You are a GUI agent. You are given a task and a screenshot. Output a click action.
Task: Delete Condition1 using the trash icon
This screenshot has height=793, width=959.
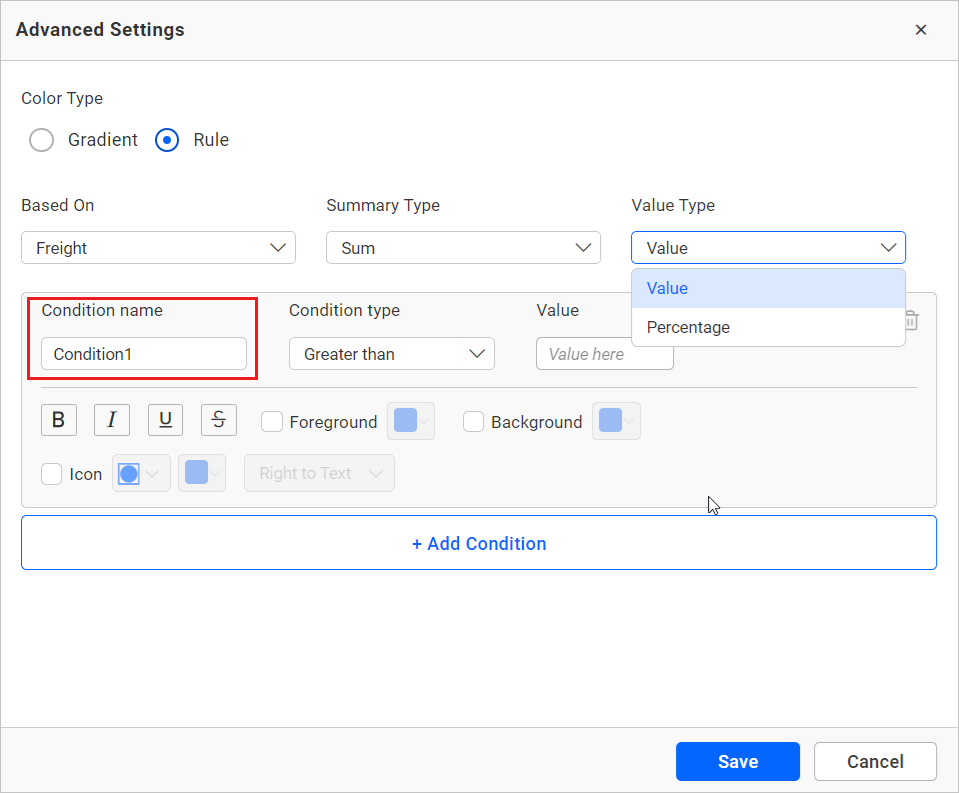(911, 320)
